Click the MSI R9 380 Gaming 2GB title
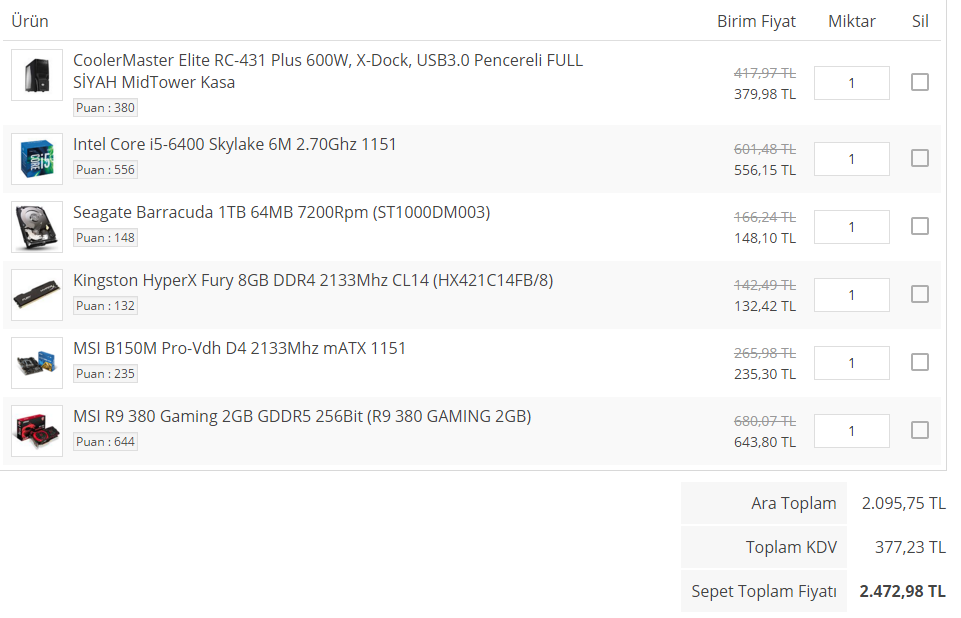The width and height of the screenshot is (961, 618). pos(302,416)
